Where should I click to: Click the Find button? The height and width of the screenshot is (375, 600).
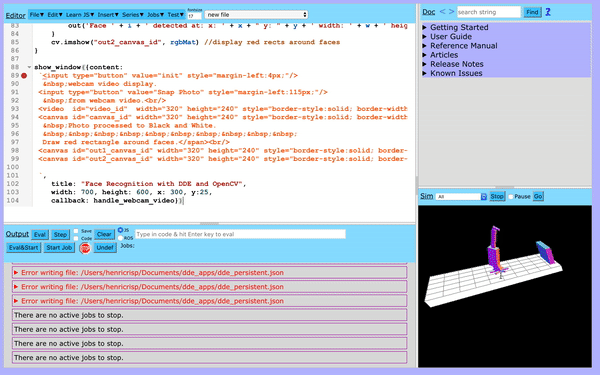(532, 12)
